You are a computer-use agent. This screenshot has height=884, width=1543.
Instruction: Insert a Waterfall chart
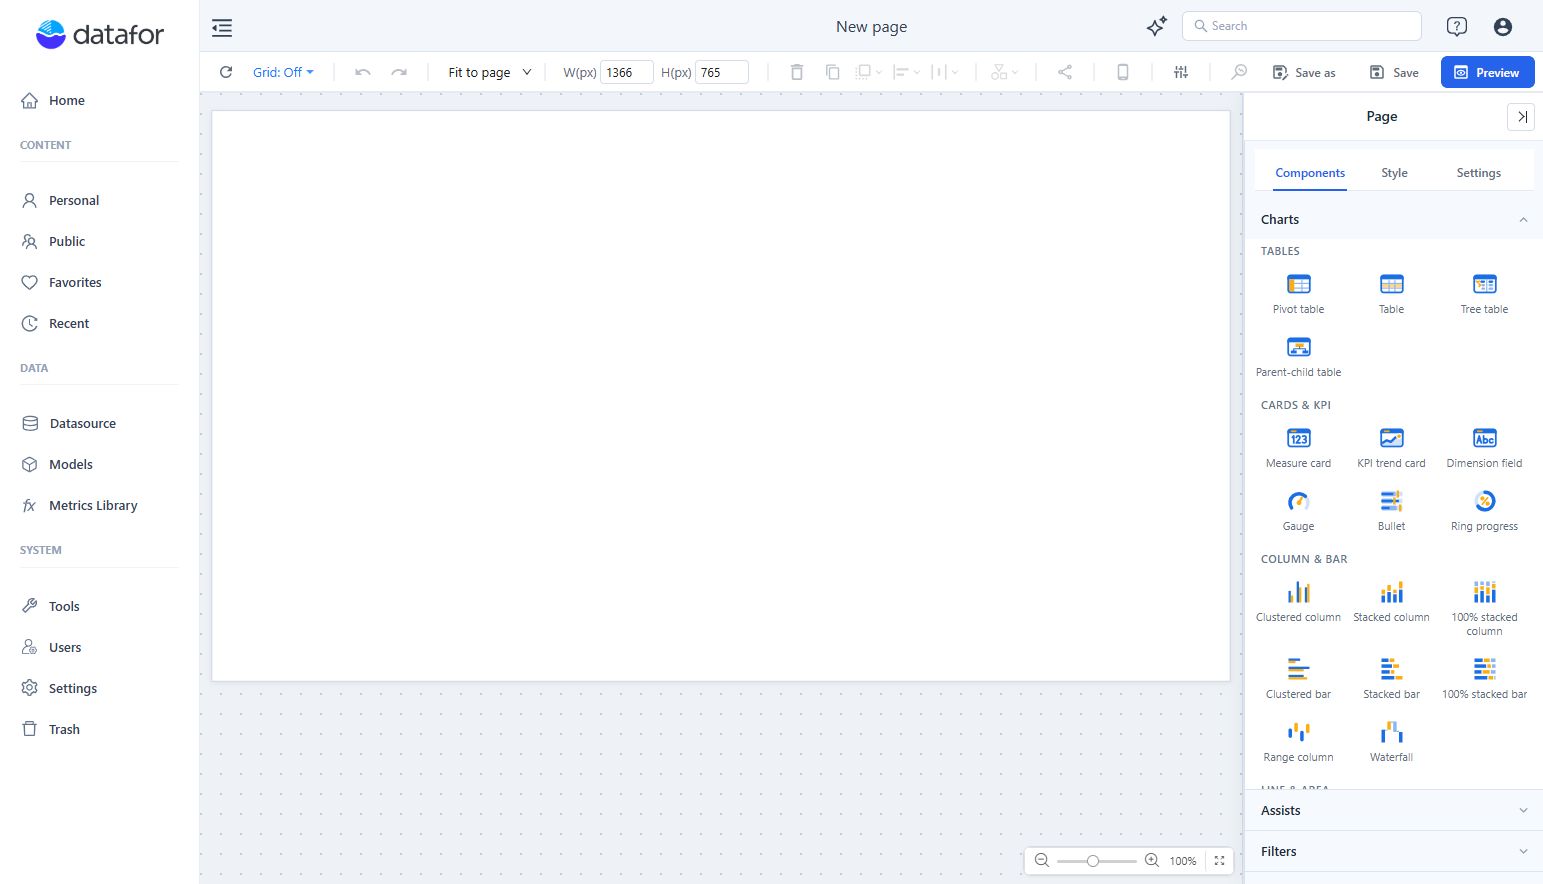[x=1391, y=742]
